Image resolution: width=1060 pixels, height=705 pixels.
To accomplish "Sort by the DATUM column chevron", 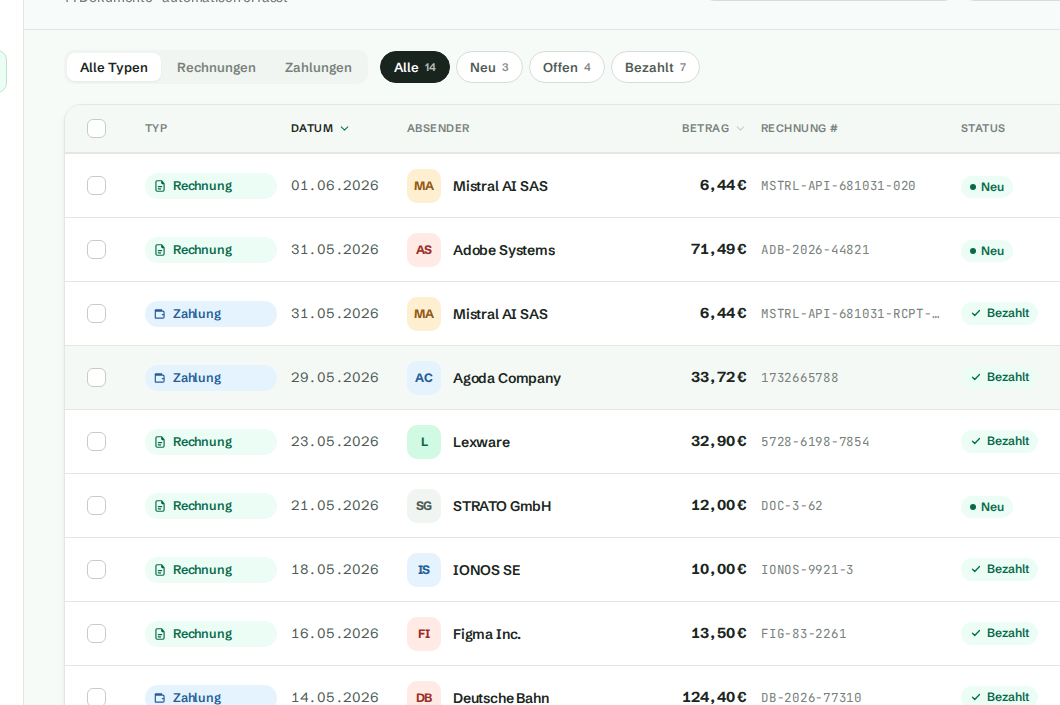I will click(345, 128).
